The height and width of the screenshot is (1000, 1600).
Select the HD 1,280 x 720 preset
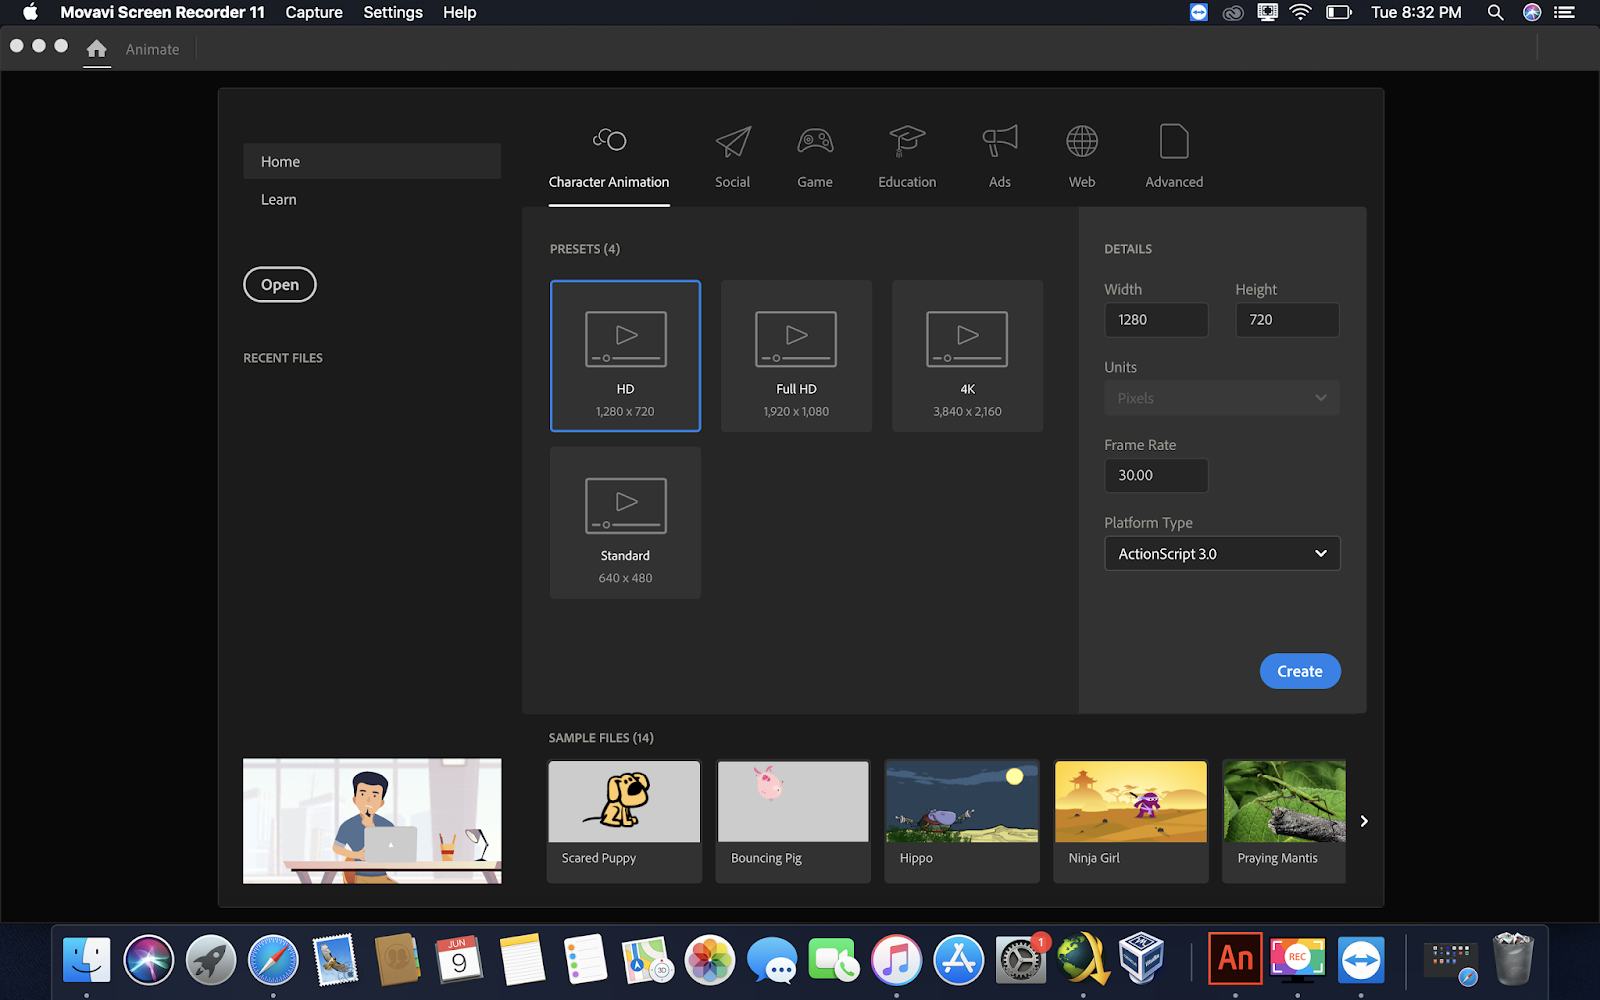point(625,356)
